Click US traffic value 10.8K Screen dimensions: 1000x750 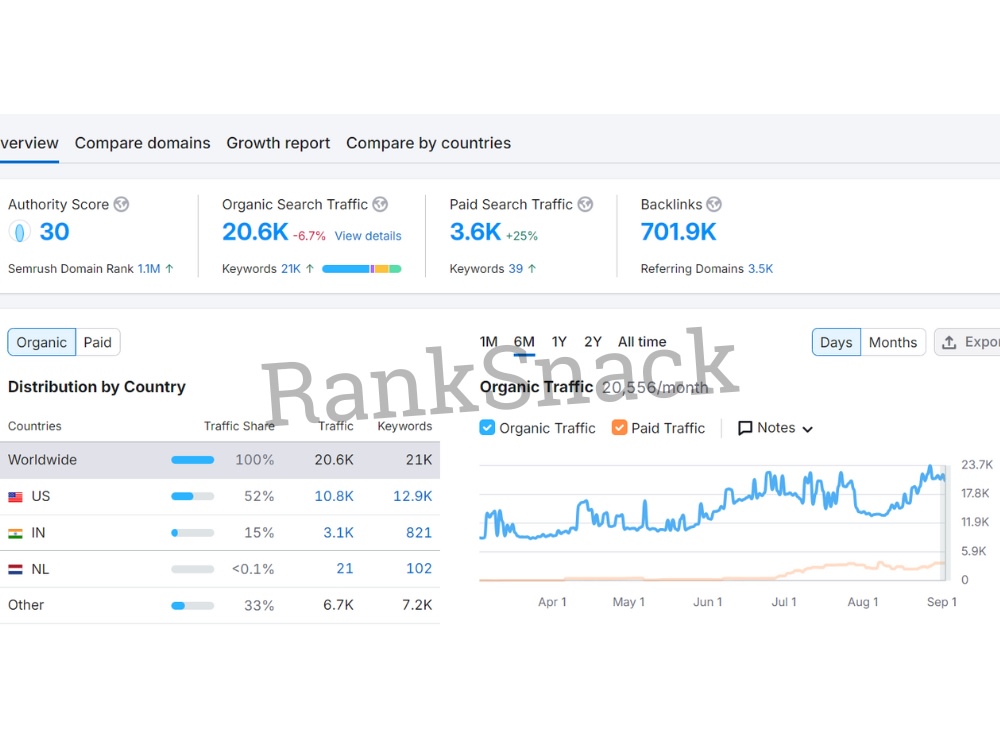coord(334,496)
